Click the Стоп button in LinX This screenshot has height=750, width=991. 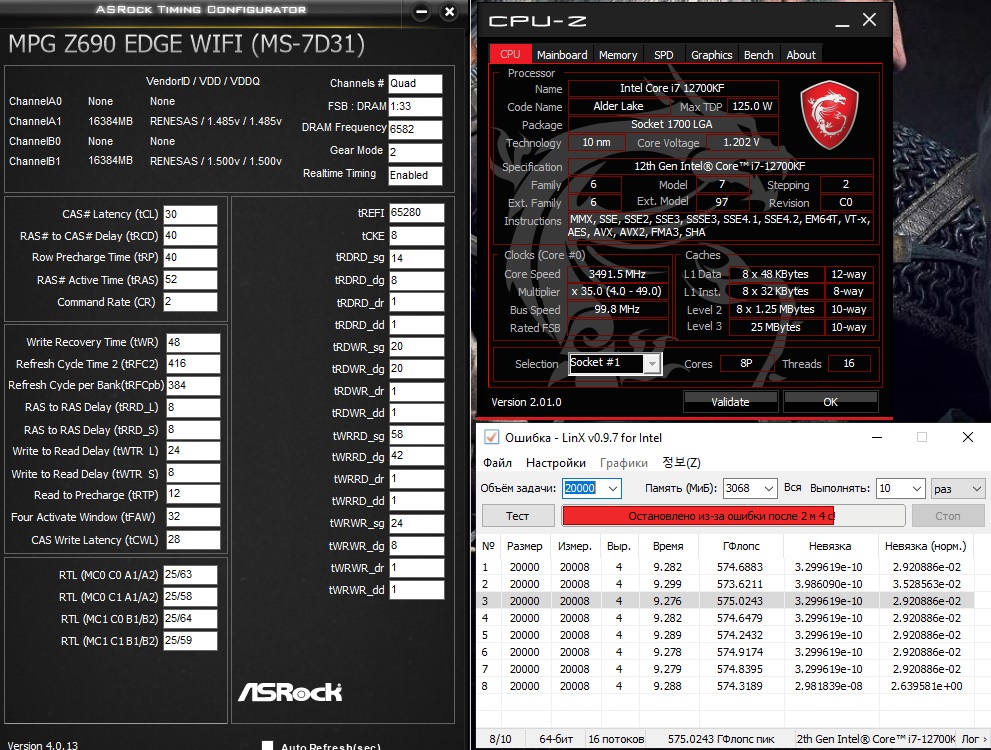point(947,516)
